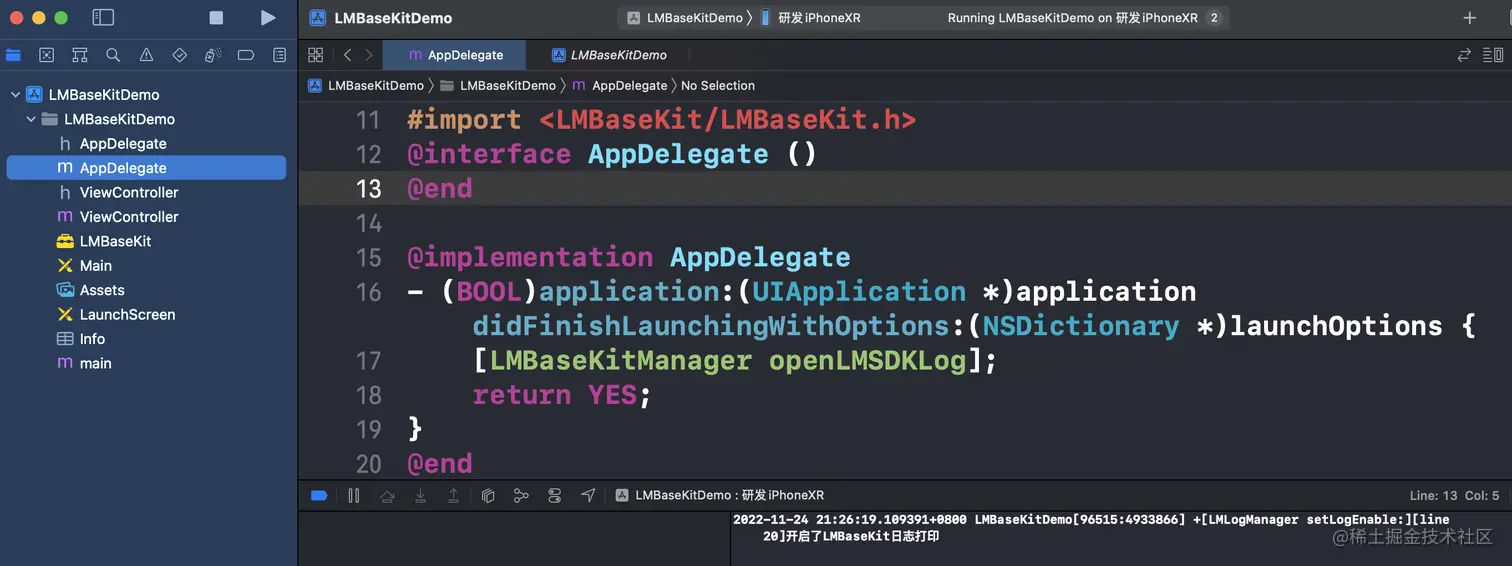Viewport: 1512px width, 566px height.
Task: Pause program execution in debug bar
Action: coord(353,495)
